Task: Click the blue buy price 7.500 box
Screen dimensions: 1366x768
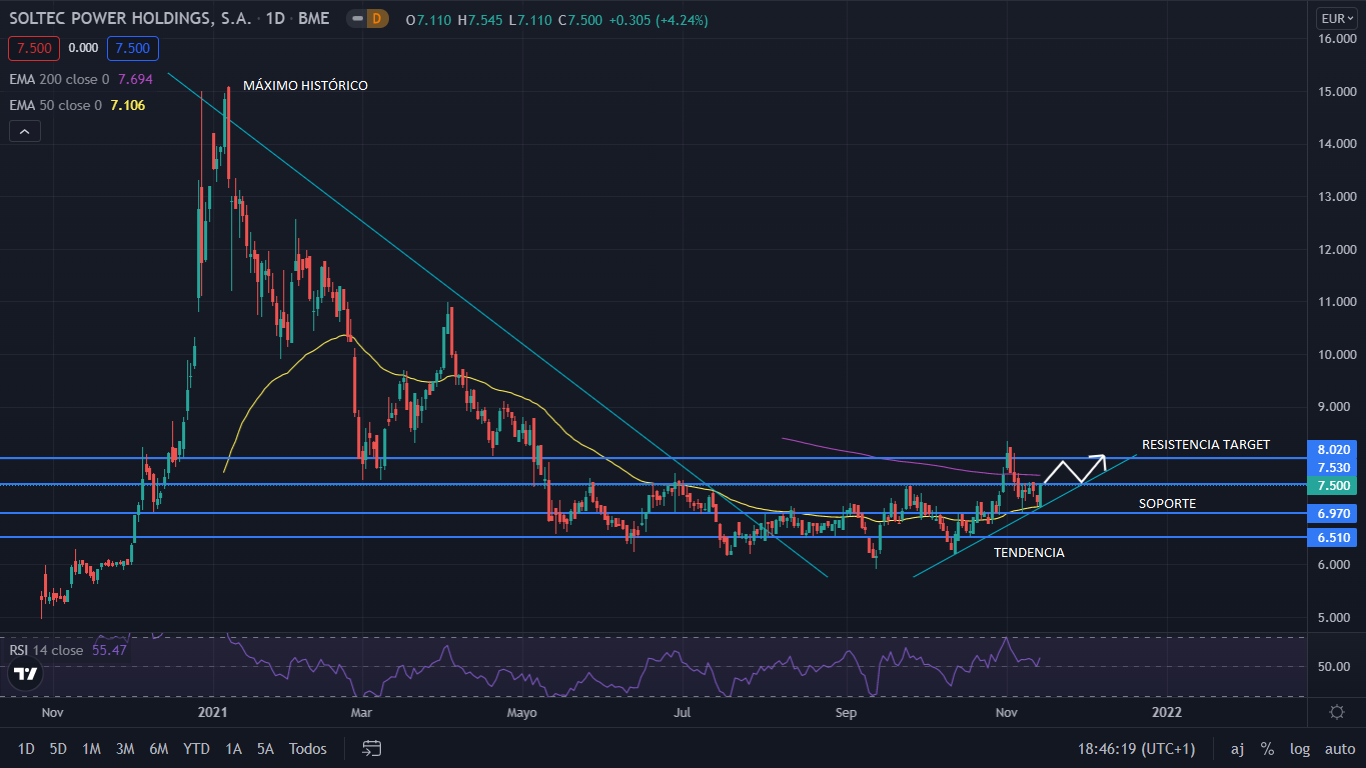Action: [134, 48]
